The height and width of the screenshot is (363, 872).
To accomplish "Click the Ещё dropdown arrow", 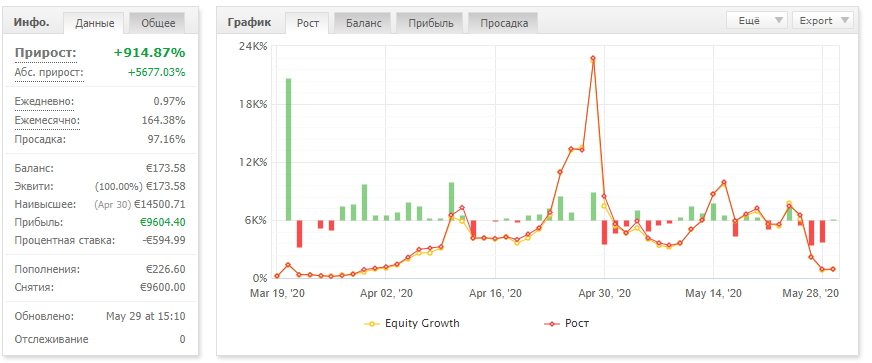I will [x=779, y=21].
